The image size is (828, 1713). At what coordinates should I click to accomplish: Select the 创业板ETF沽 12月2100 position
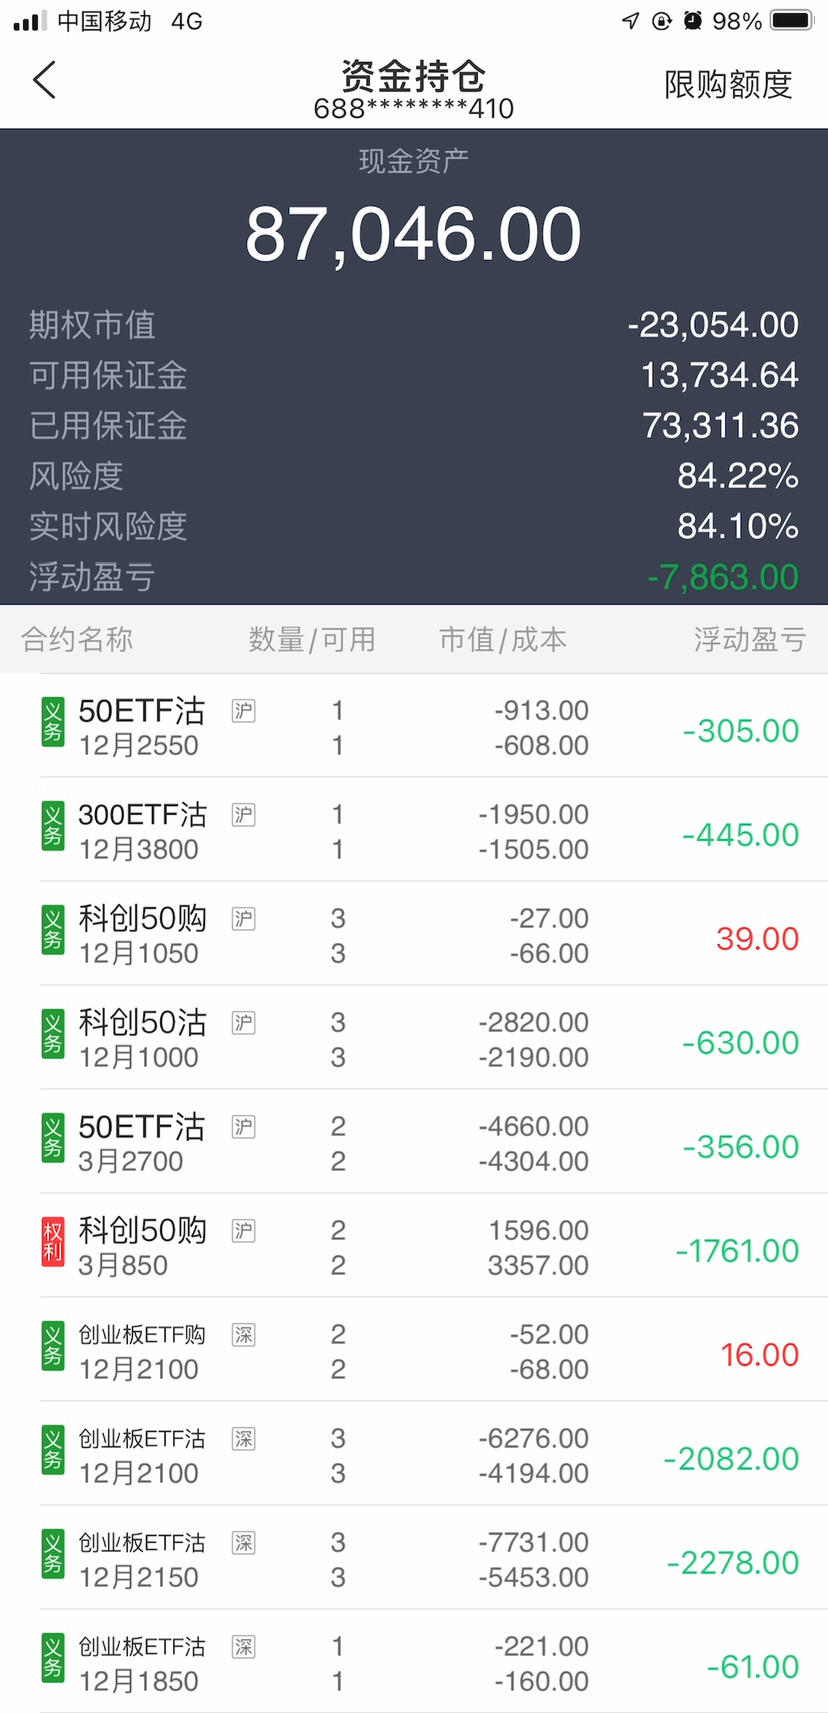tap(420, 1455)
